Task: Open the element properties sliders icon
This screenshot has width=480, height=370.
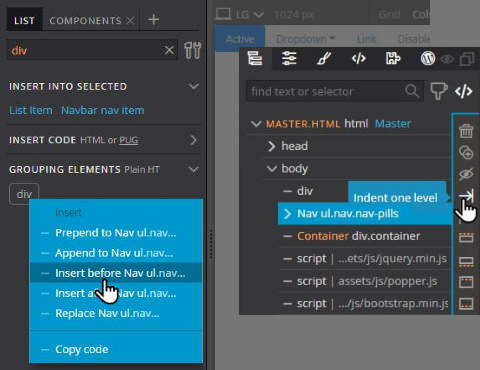Action: point(289,59)
